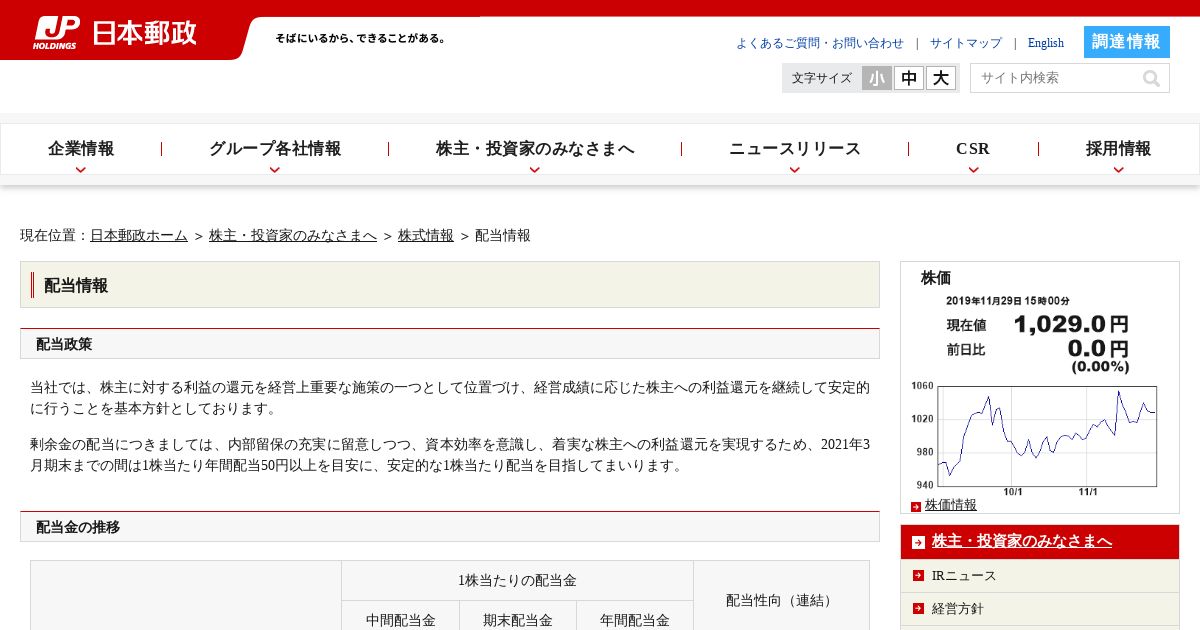
Task: Click the search magnifier icon
Action: click(x=1152, y=78)
